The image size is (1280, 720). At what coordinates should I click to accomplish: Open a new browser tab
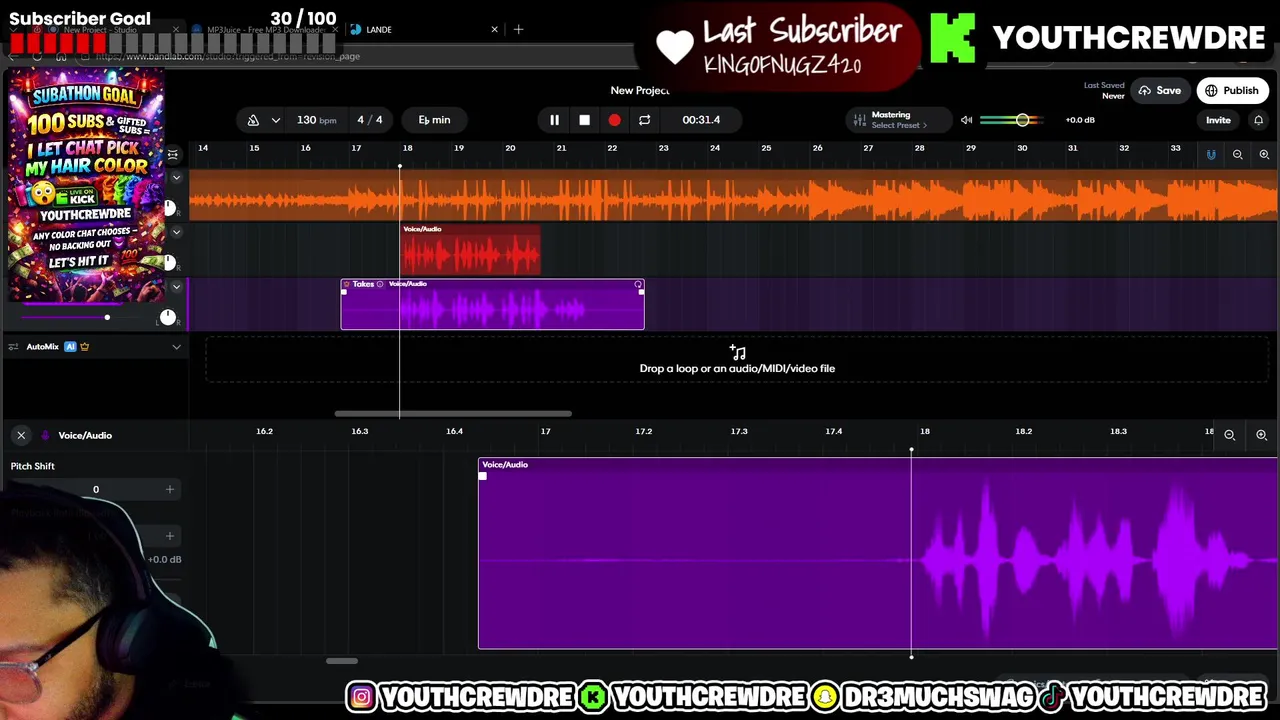(518, 29)
